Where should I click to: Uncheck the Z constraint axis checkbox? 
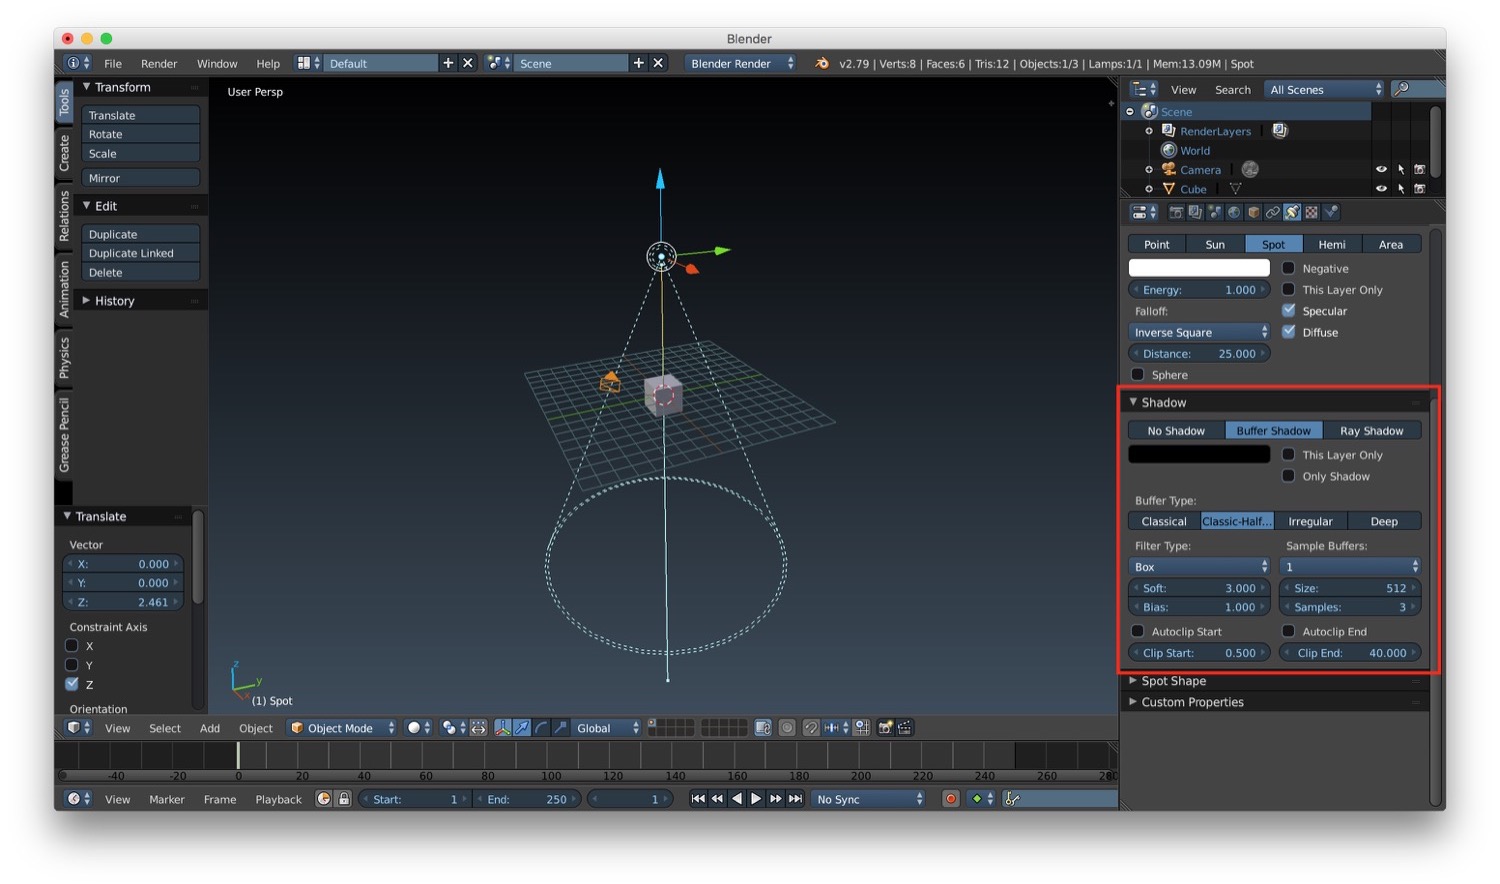tap(72, 684)
